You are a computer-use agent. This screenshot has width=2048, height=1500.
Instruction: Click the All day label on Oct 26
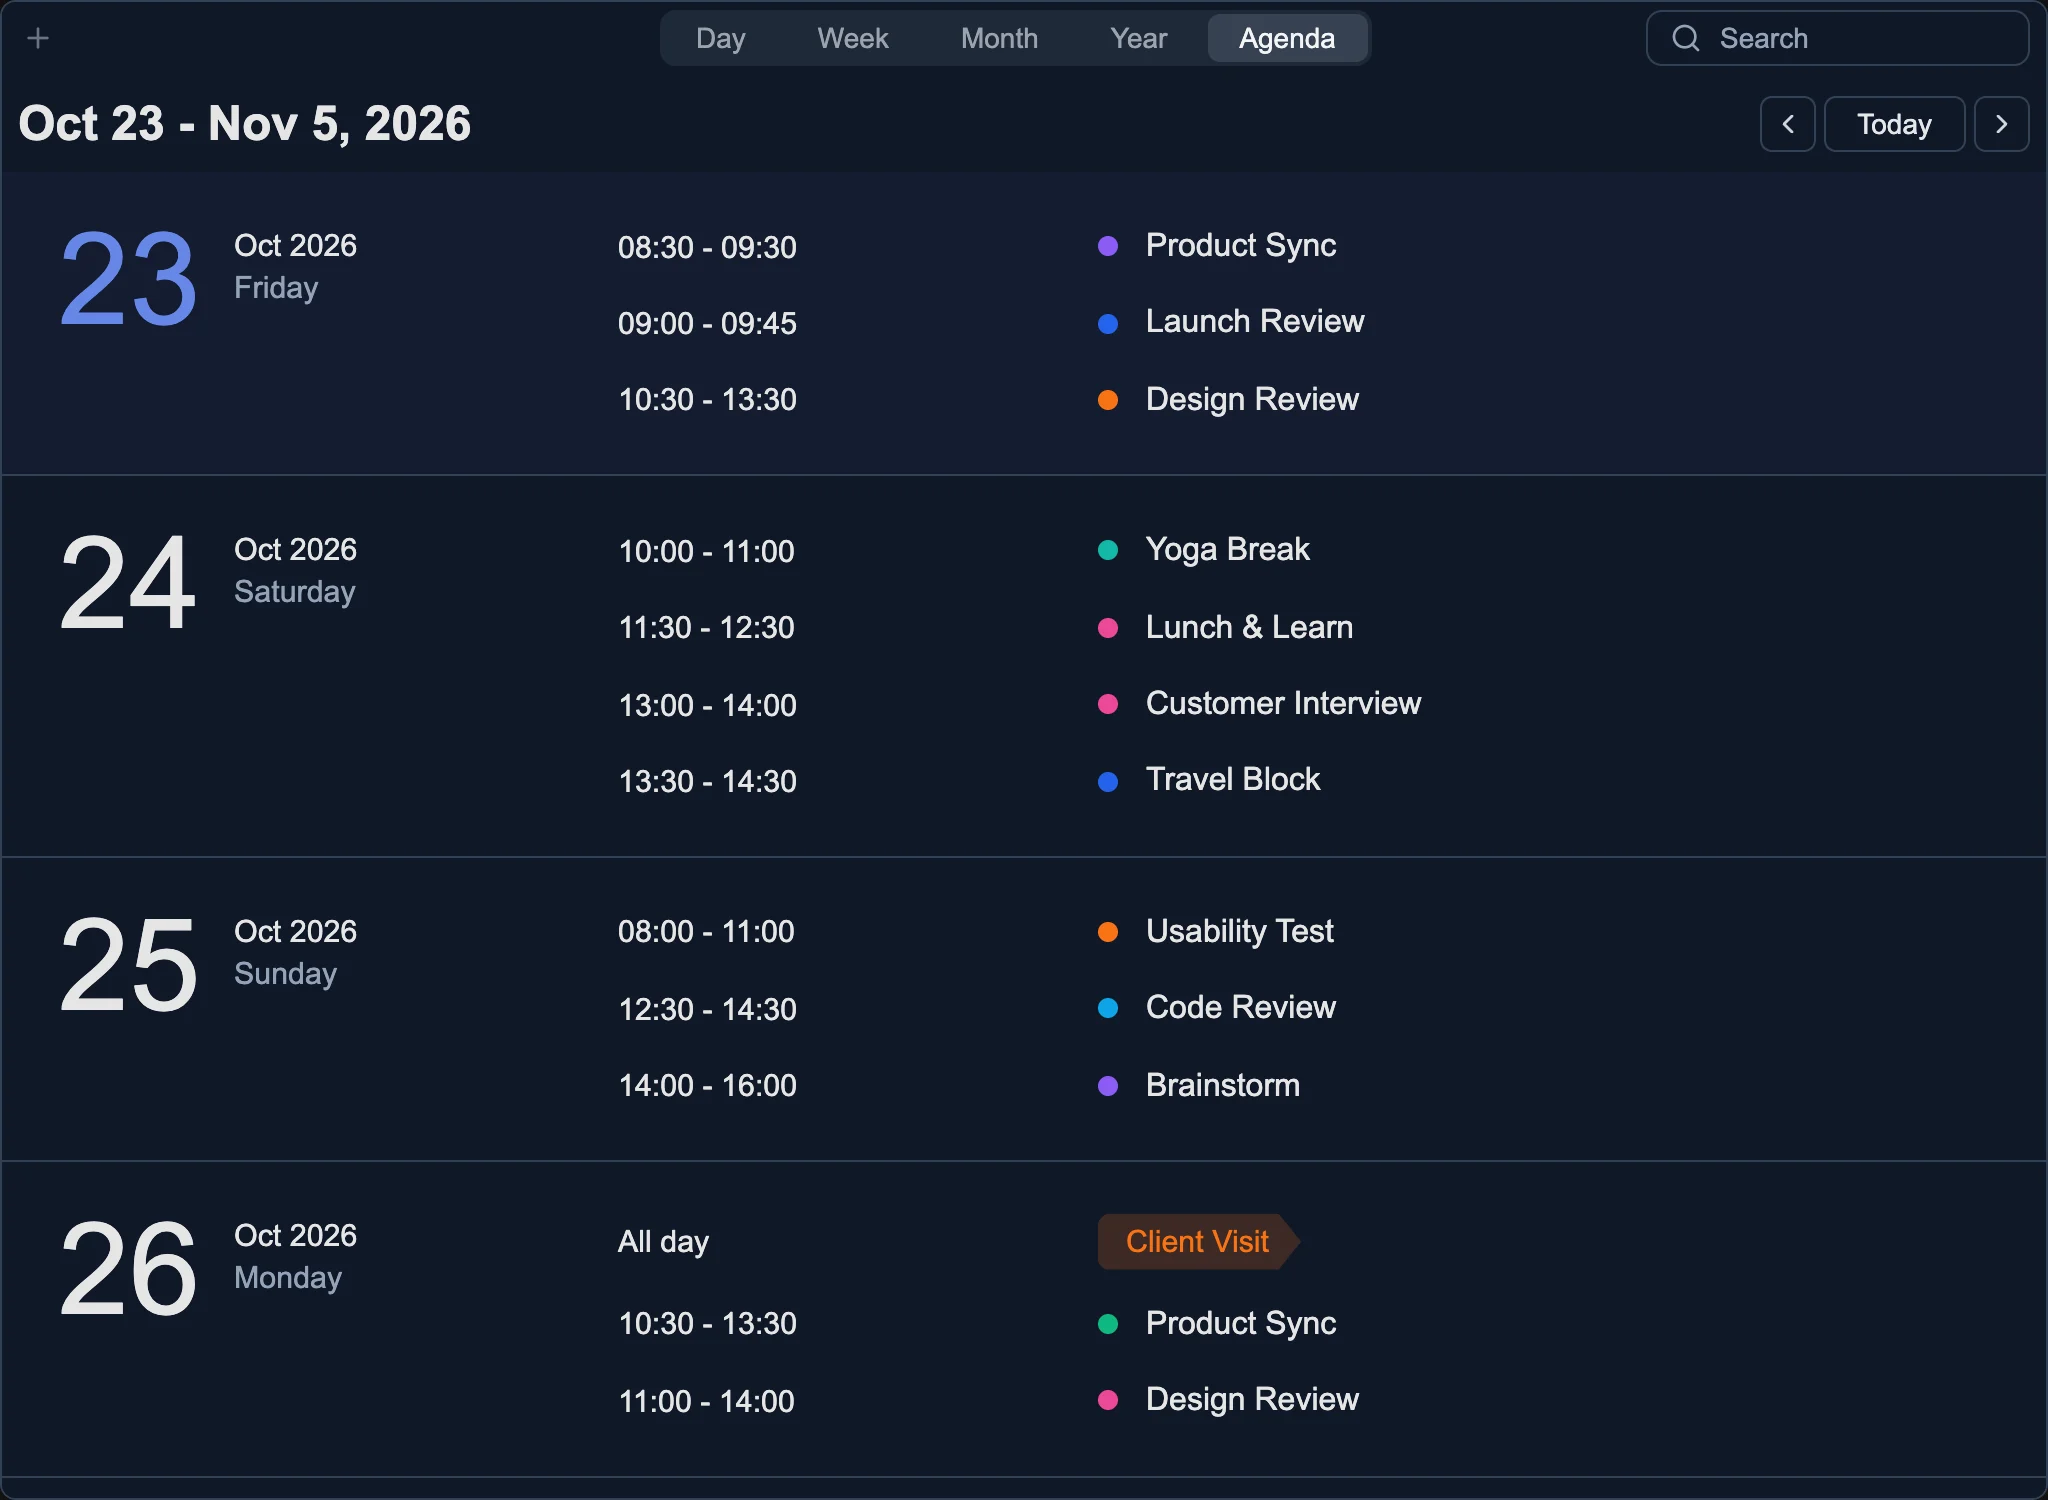(663, 1242)
